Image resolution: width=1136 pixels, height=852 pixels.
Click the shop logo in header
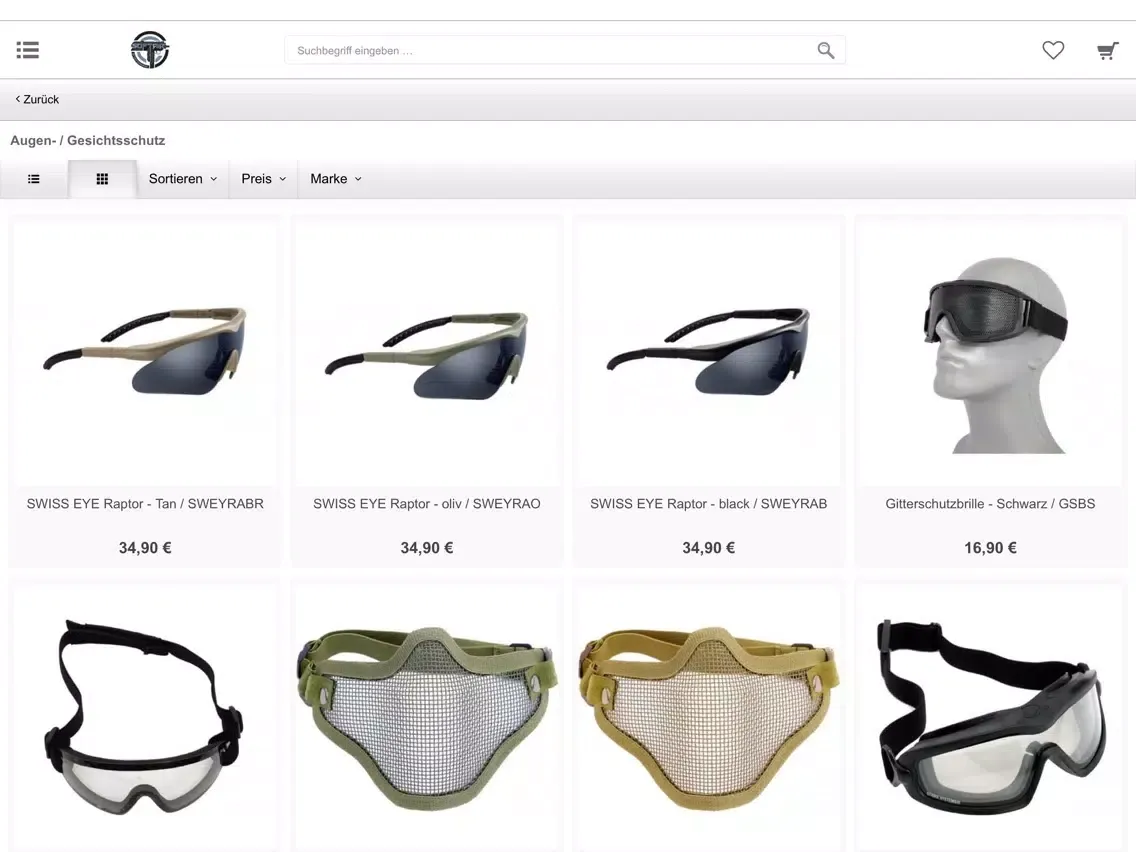click(150, 50)
